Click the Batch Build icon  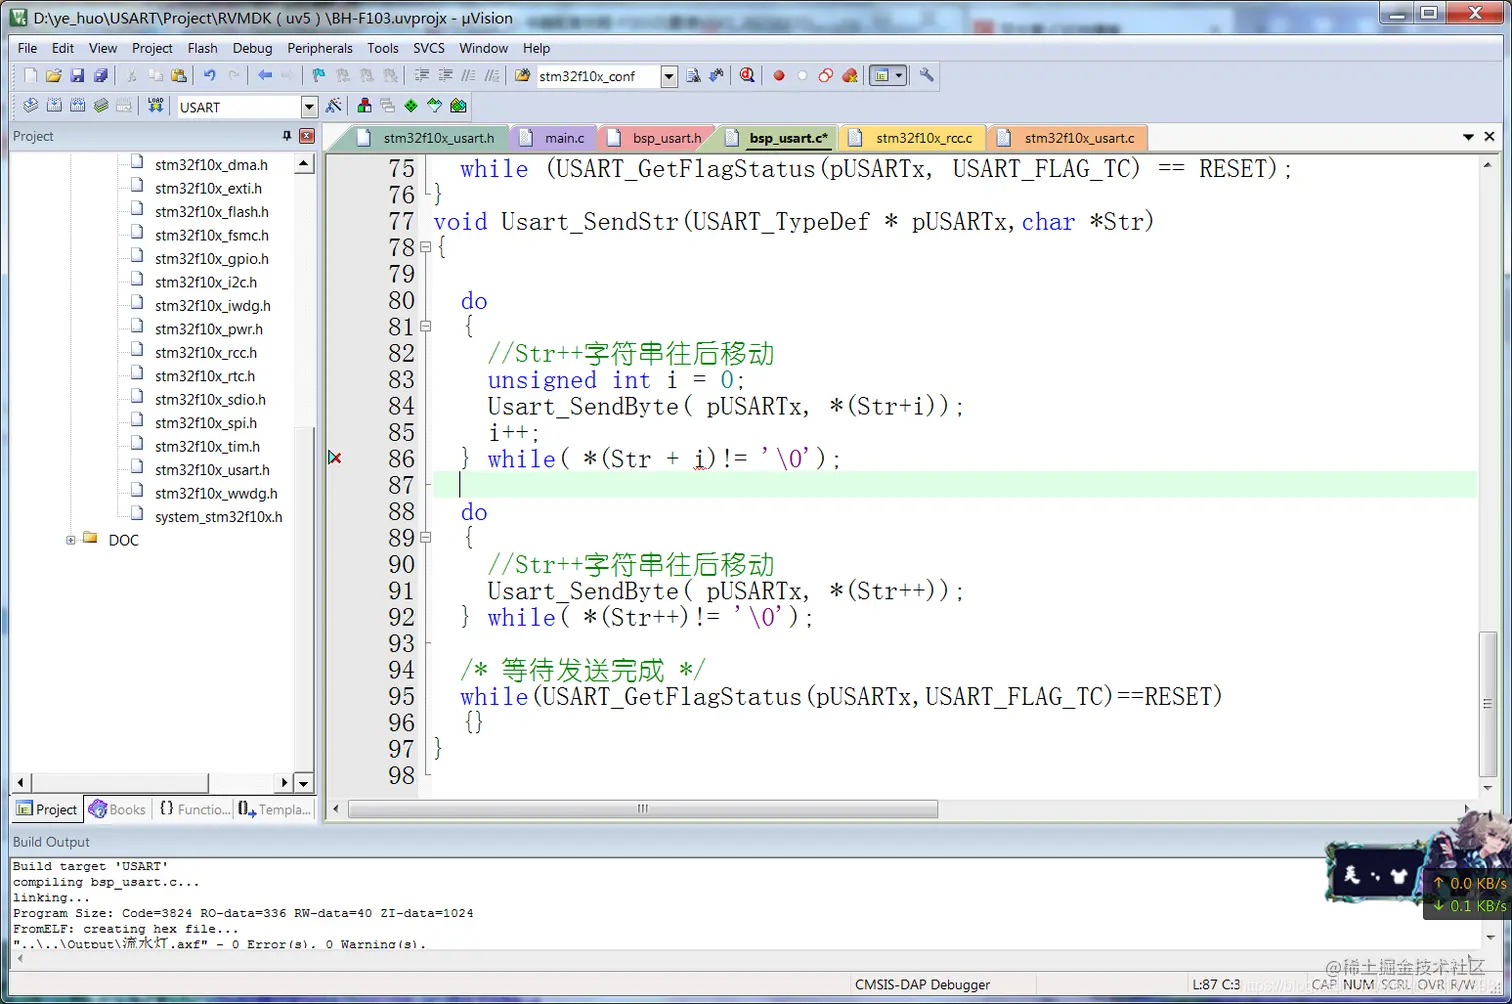coord(101,106)
